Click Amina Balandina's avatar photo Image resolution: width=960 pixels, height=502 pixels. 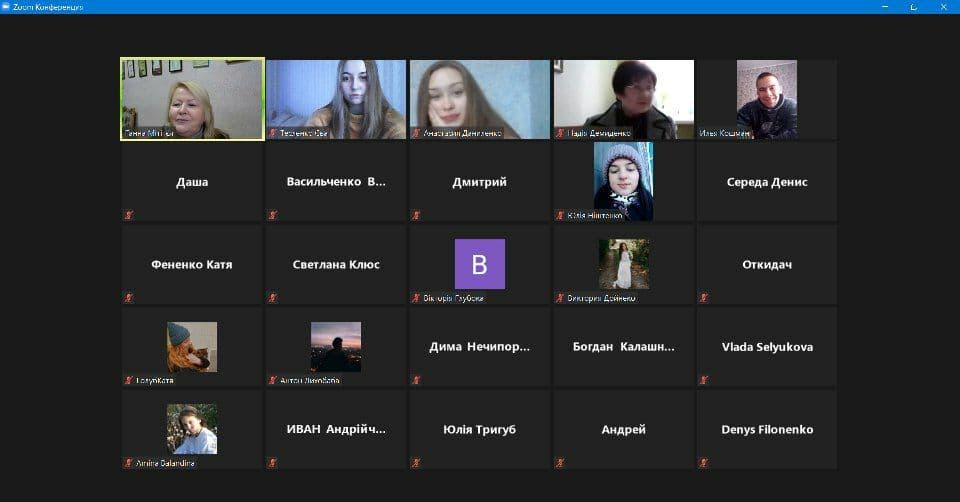point(192,429)
